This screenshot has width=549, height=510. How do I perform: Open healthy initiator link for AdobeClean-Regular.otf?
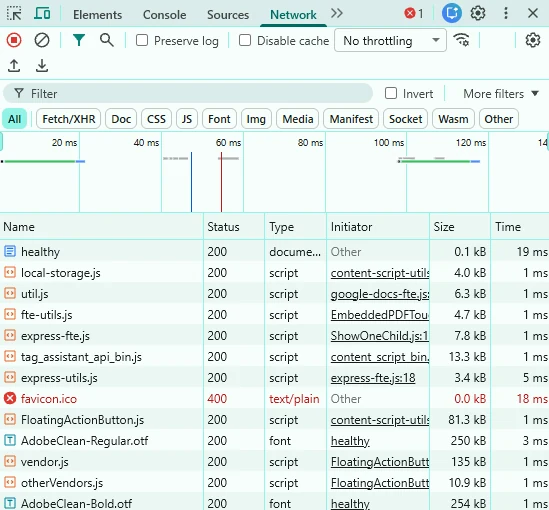[x=350, y=441]
